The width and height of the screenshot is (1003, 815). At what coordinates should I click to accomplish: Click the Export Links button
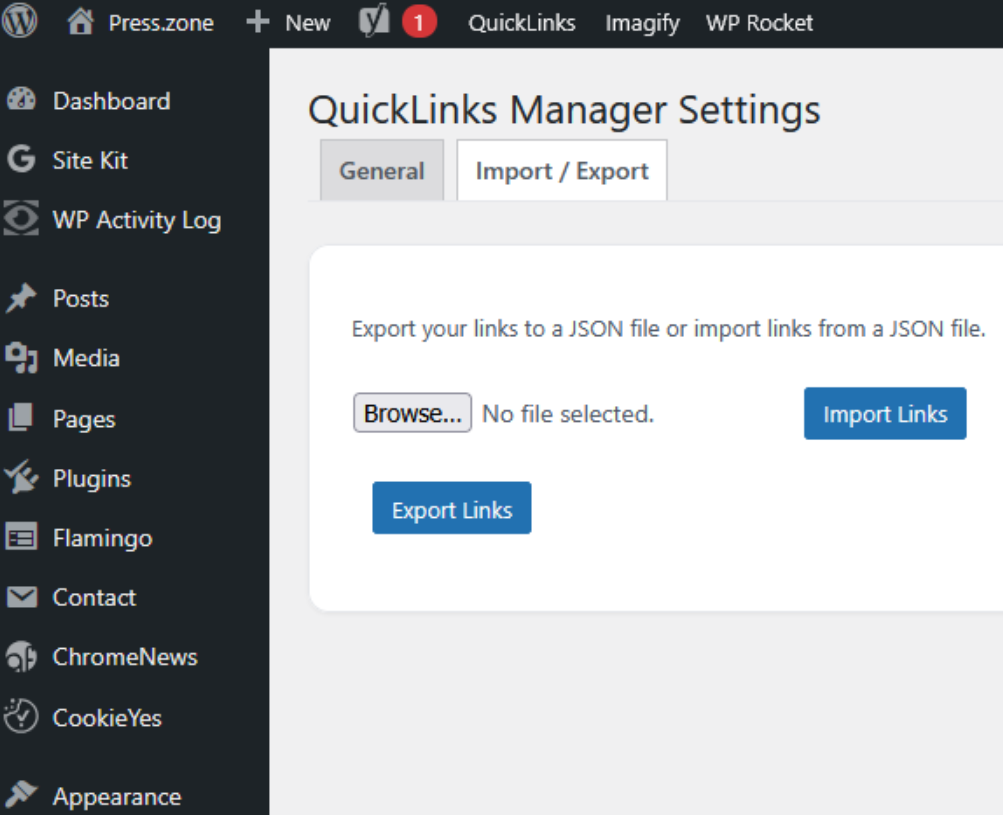click(451, 508)
